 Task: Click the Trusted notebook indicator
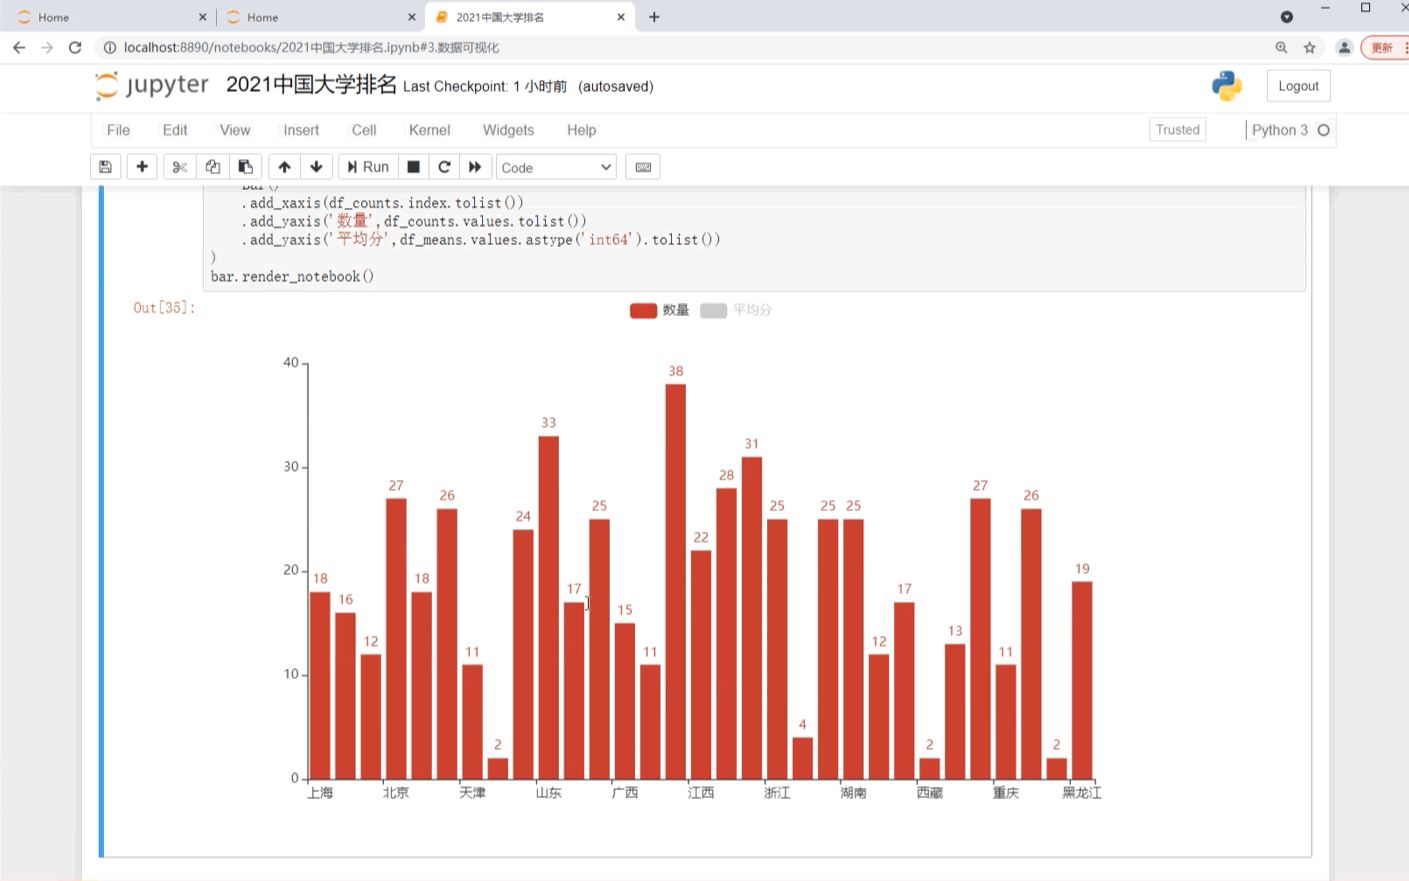pos(1178,129)
